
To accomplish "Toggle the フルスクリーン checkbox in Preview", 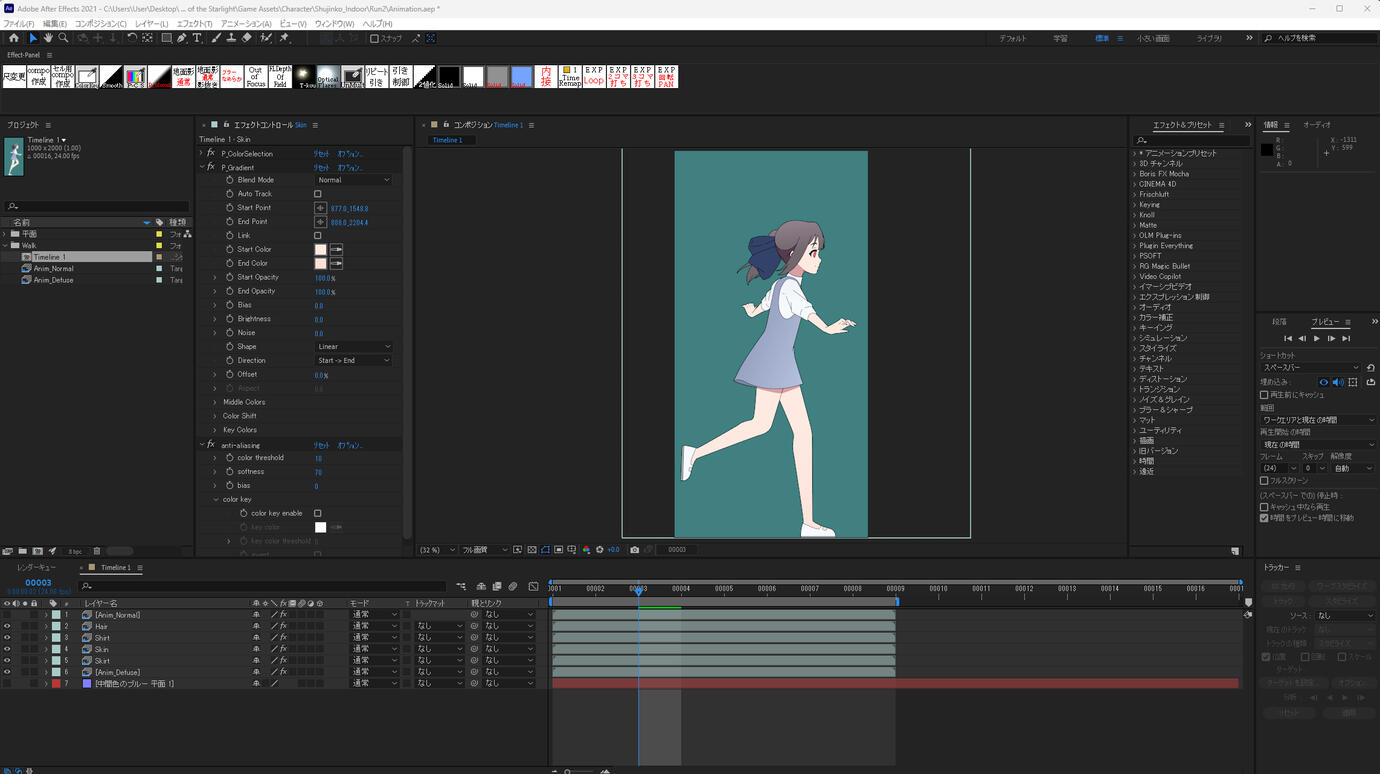I will (1264, 481).
